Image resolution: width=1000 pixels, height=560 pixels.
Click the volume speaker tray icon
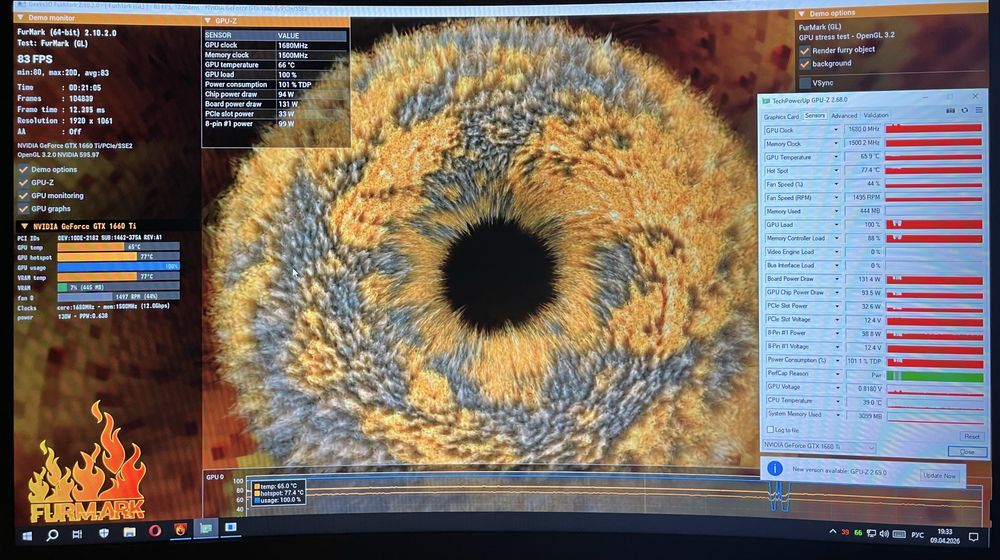(x=884, y=533)
